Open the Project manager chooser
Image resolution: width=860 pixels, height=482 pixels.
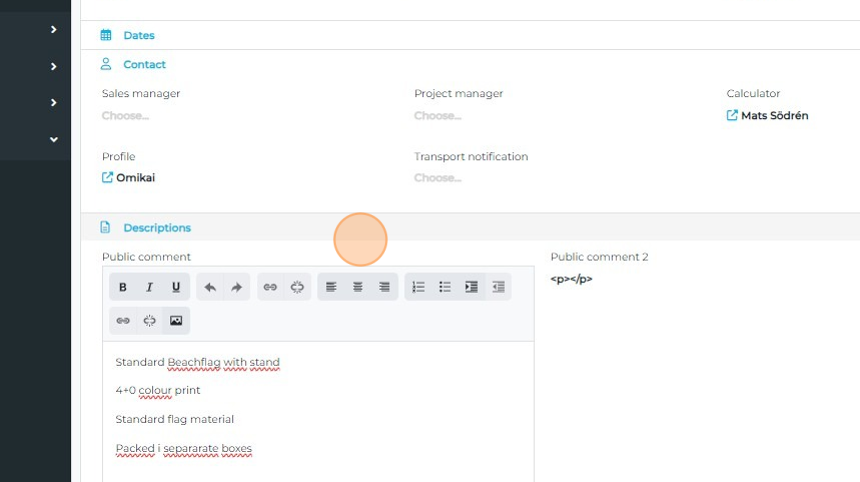pyautogui.click(x=437, y=116)
